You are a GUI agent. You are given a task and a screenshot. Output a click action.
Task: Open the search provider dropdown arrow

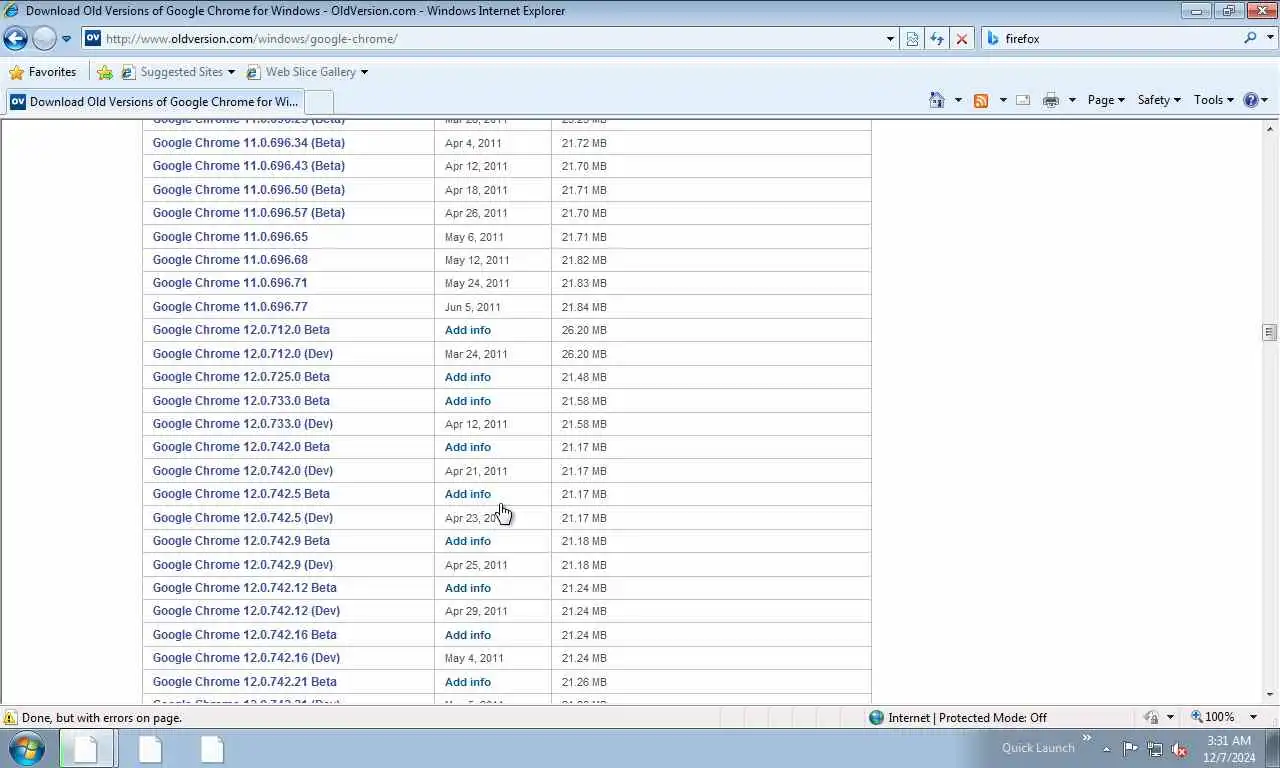(x=1269, y=39)
